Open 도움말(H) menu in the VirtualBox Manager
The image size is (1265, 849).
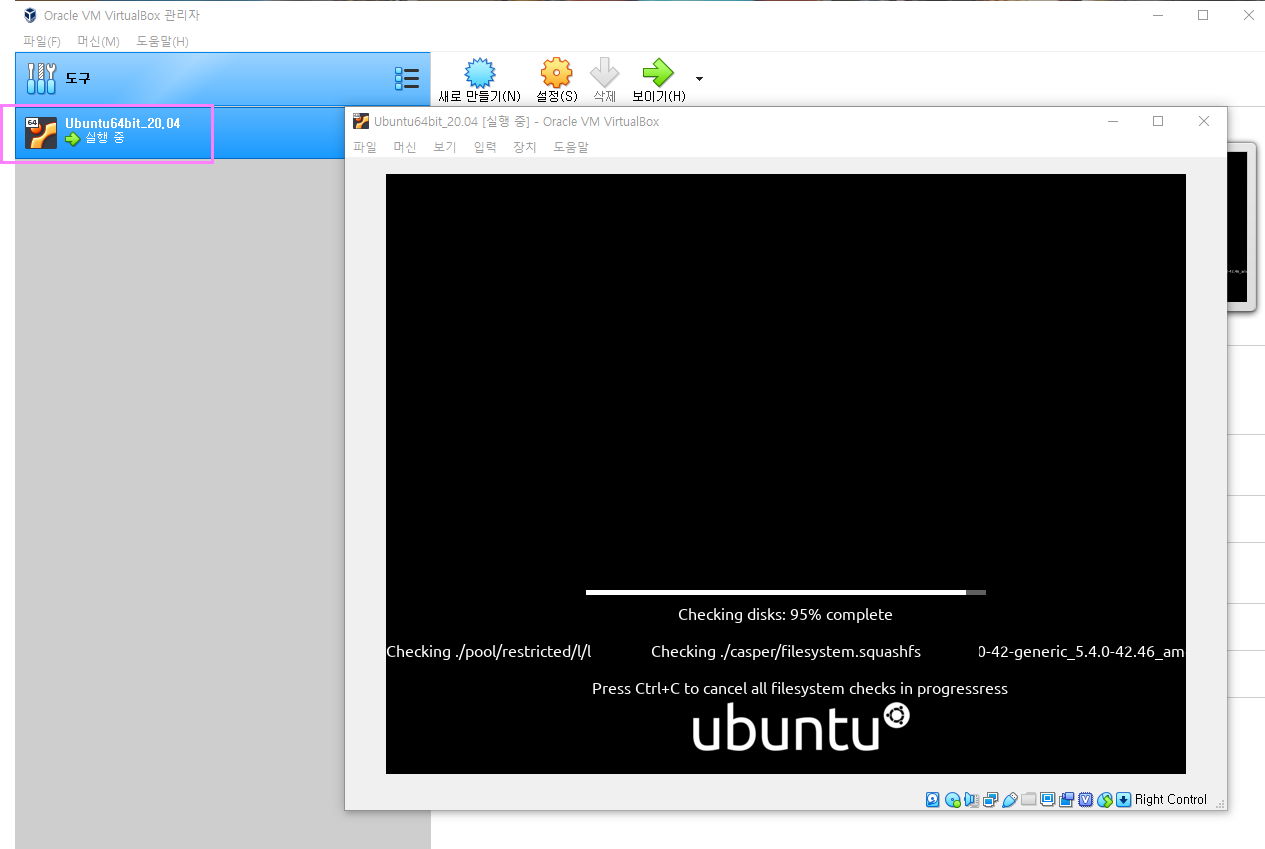[x=162, y=41]
